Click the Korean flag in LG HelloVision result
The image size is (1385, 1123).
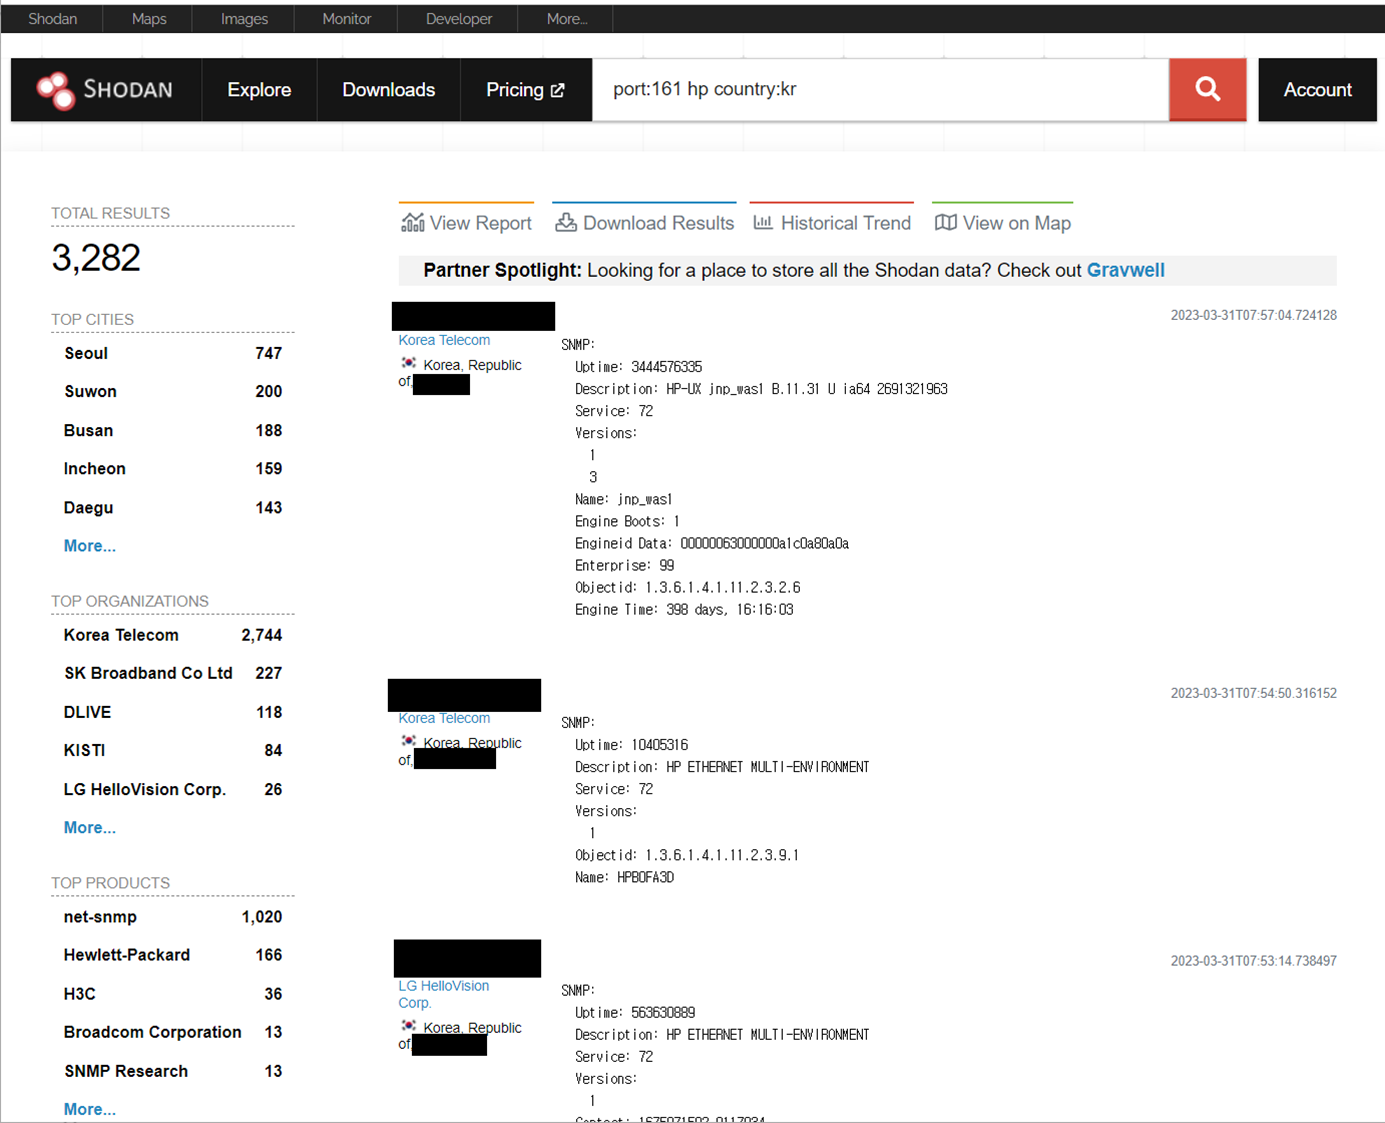pos(408,1027)
